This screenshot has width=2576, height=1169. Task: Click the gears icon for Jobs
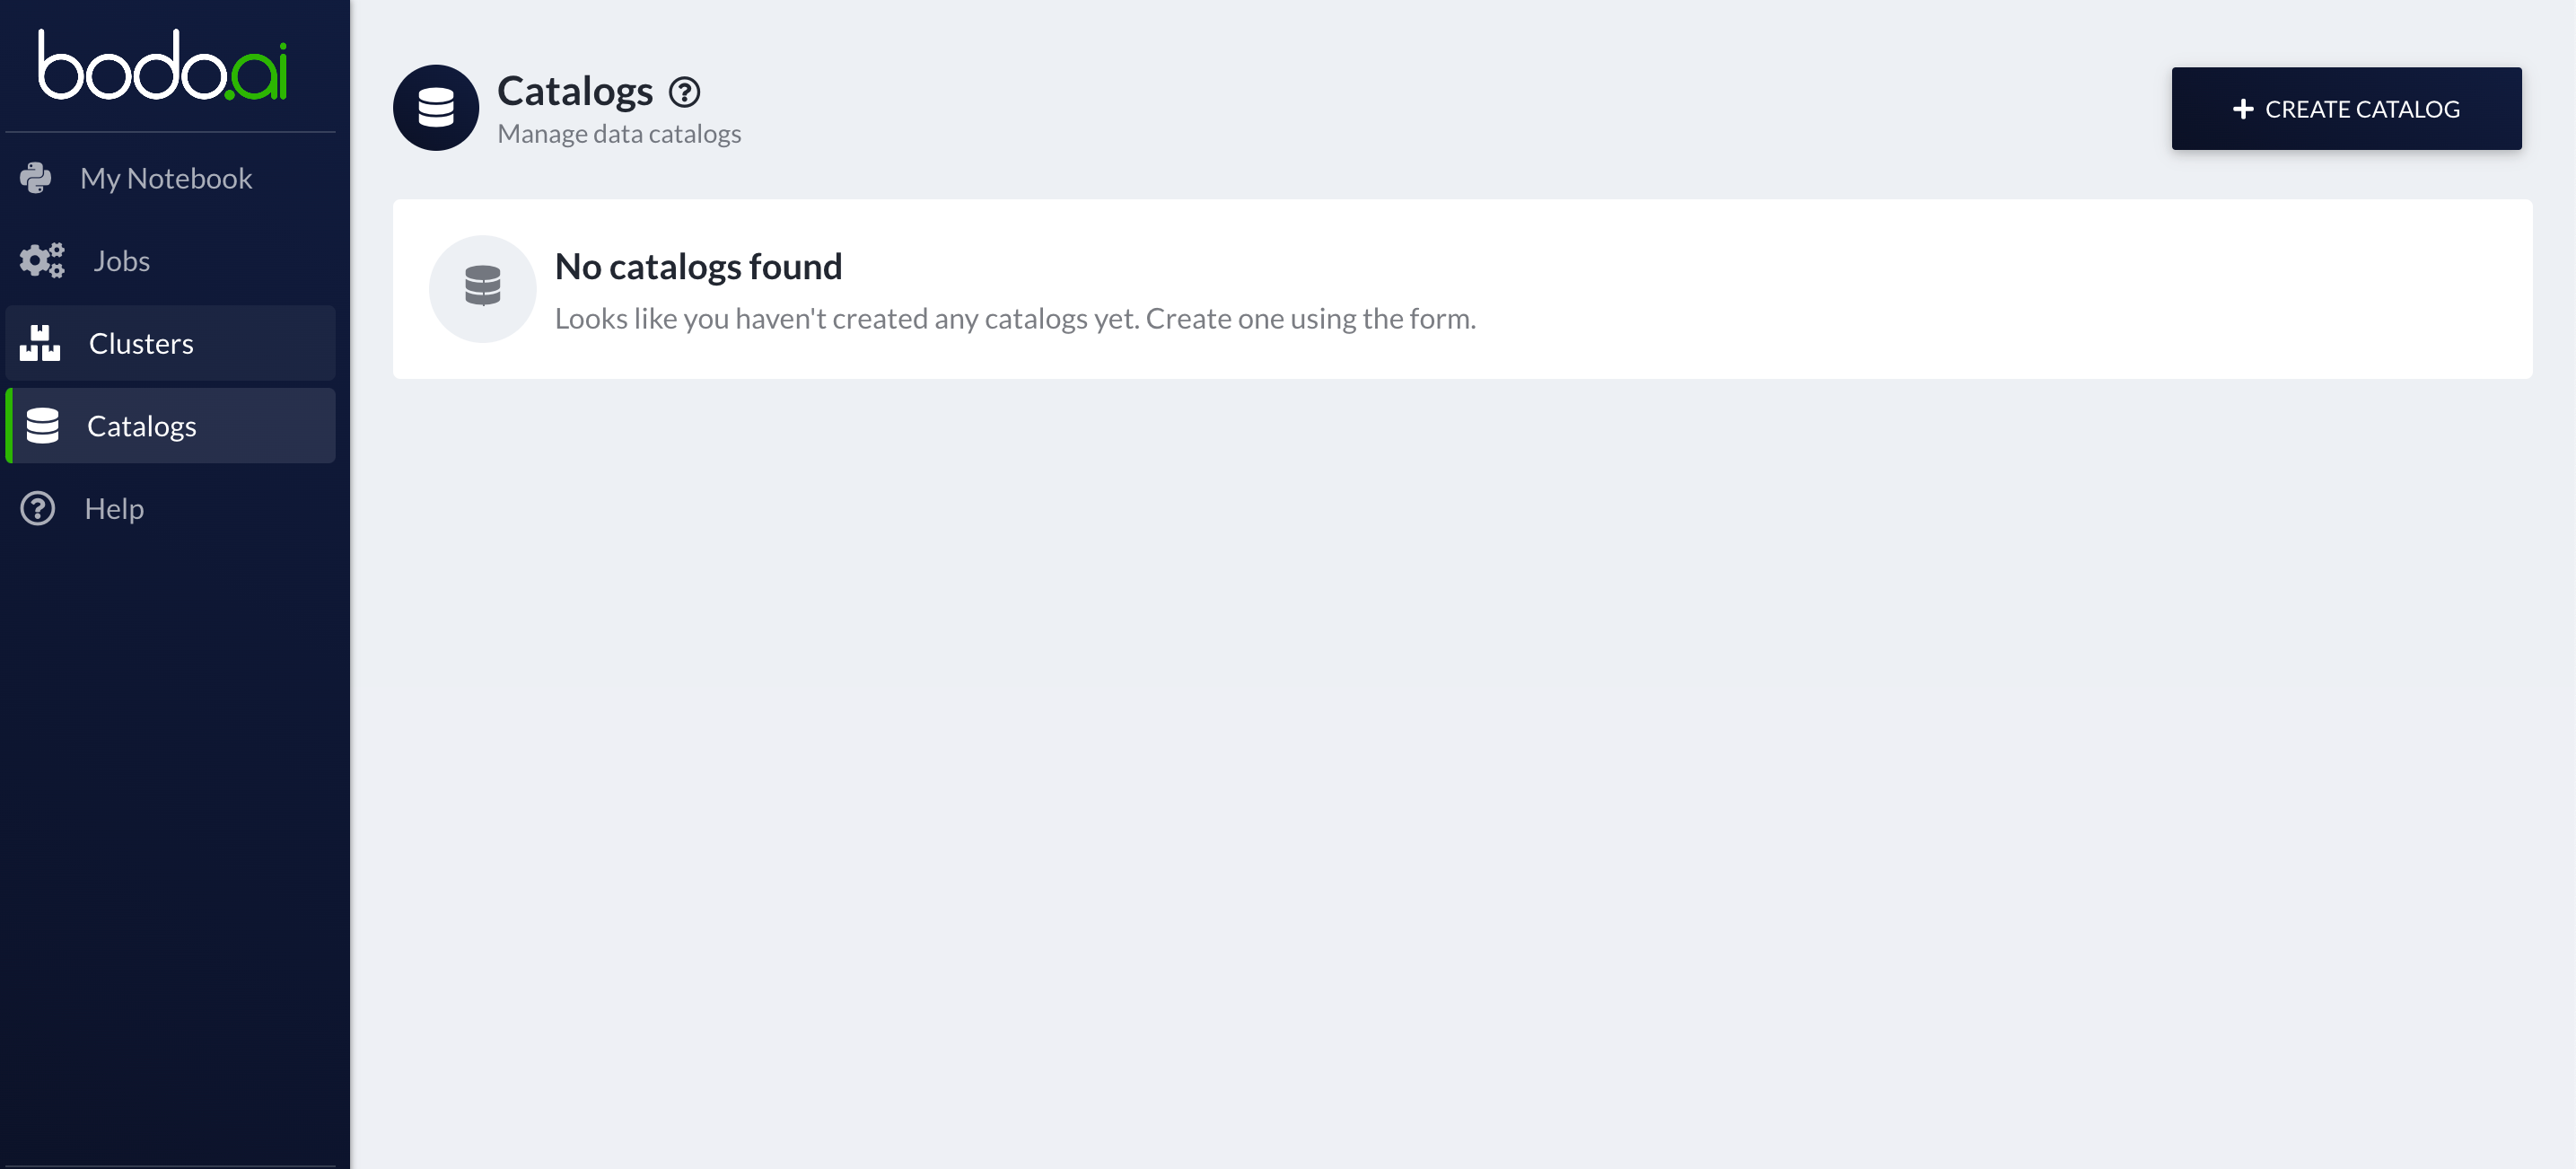point(41,261)
